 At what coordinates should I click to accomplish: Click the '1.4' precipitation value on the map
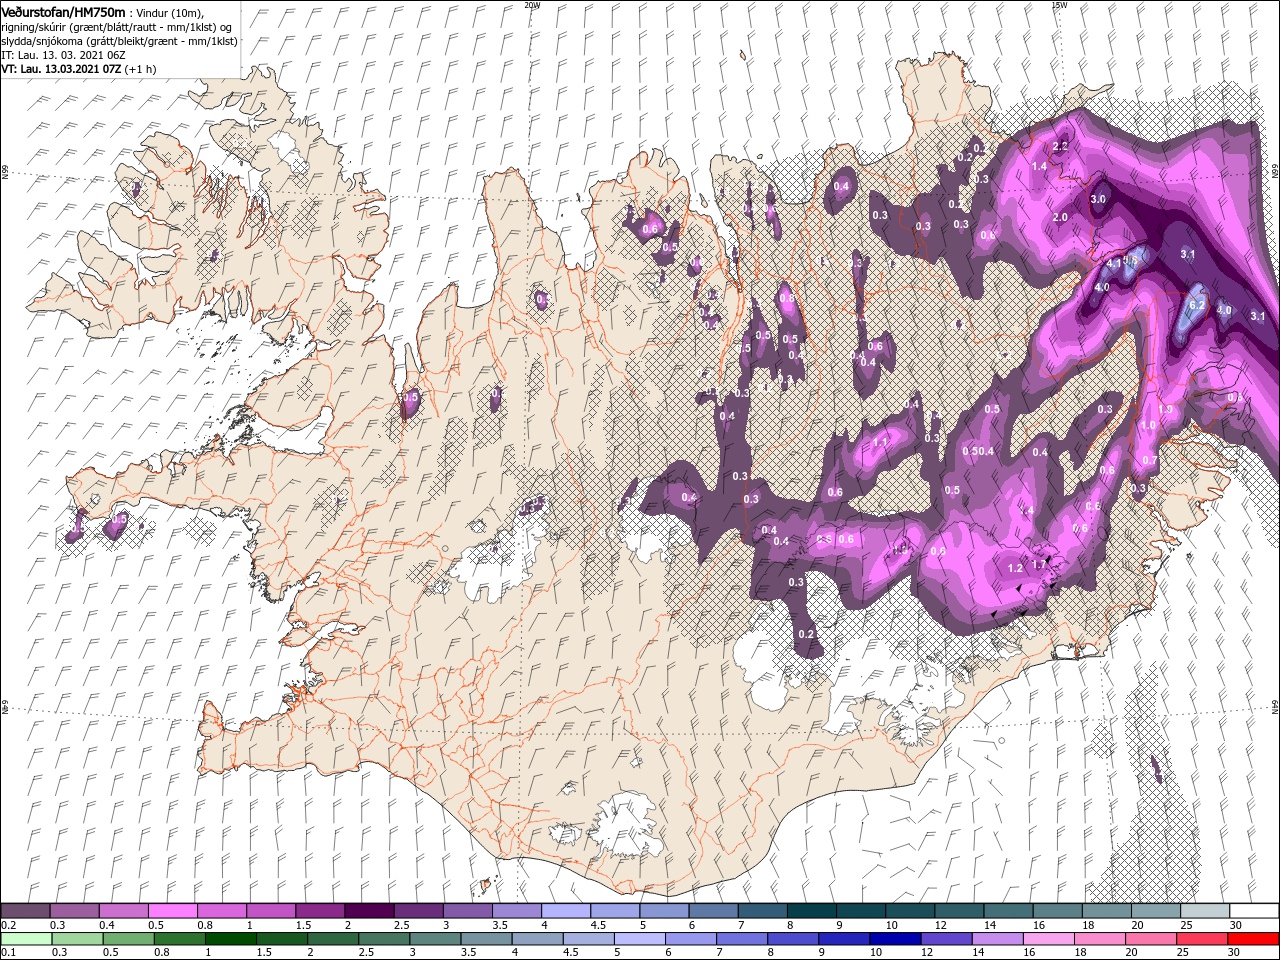[x=1039, y=166]
